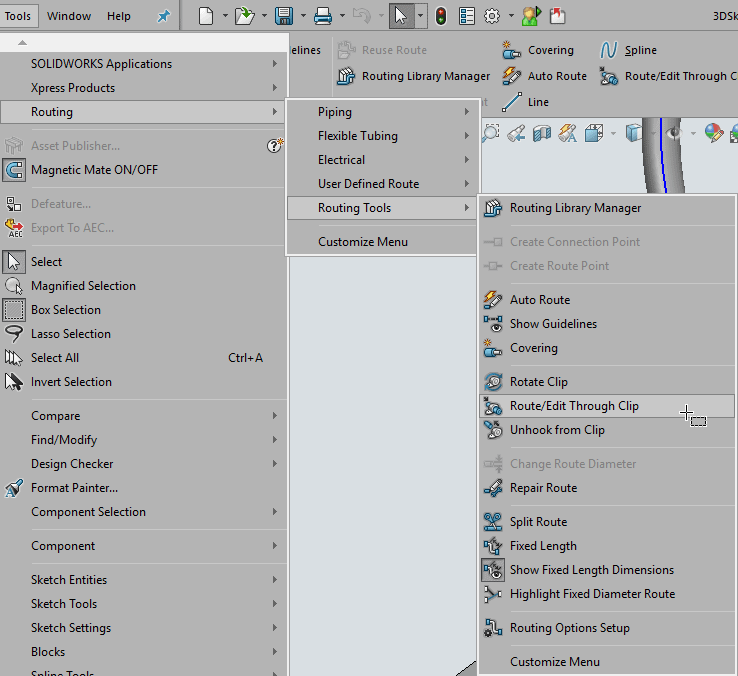738x676 pixels.
Task: Click Auto Route in Routing Tools menu
Action: tap(607, 300)
